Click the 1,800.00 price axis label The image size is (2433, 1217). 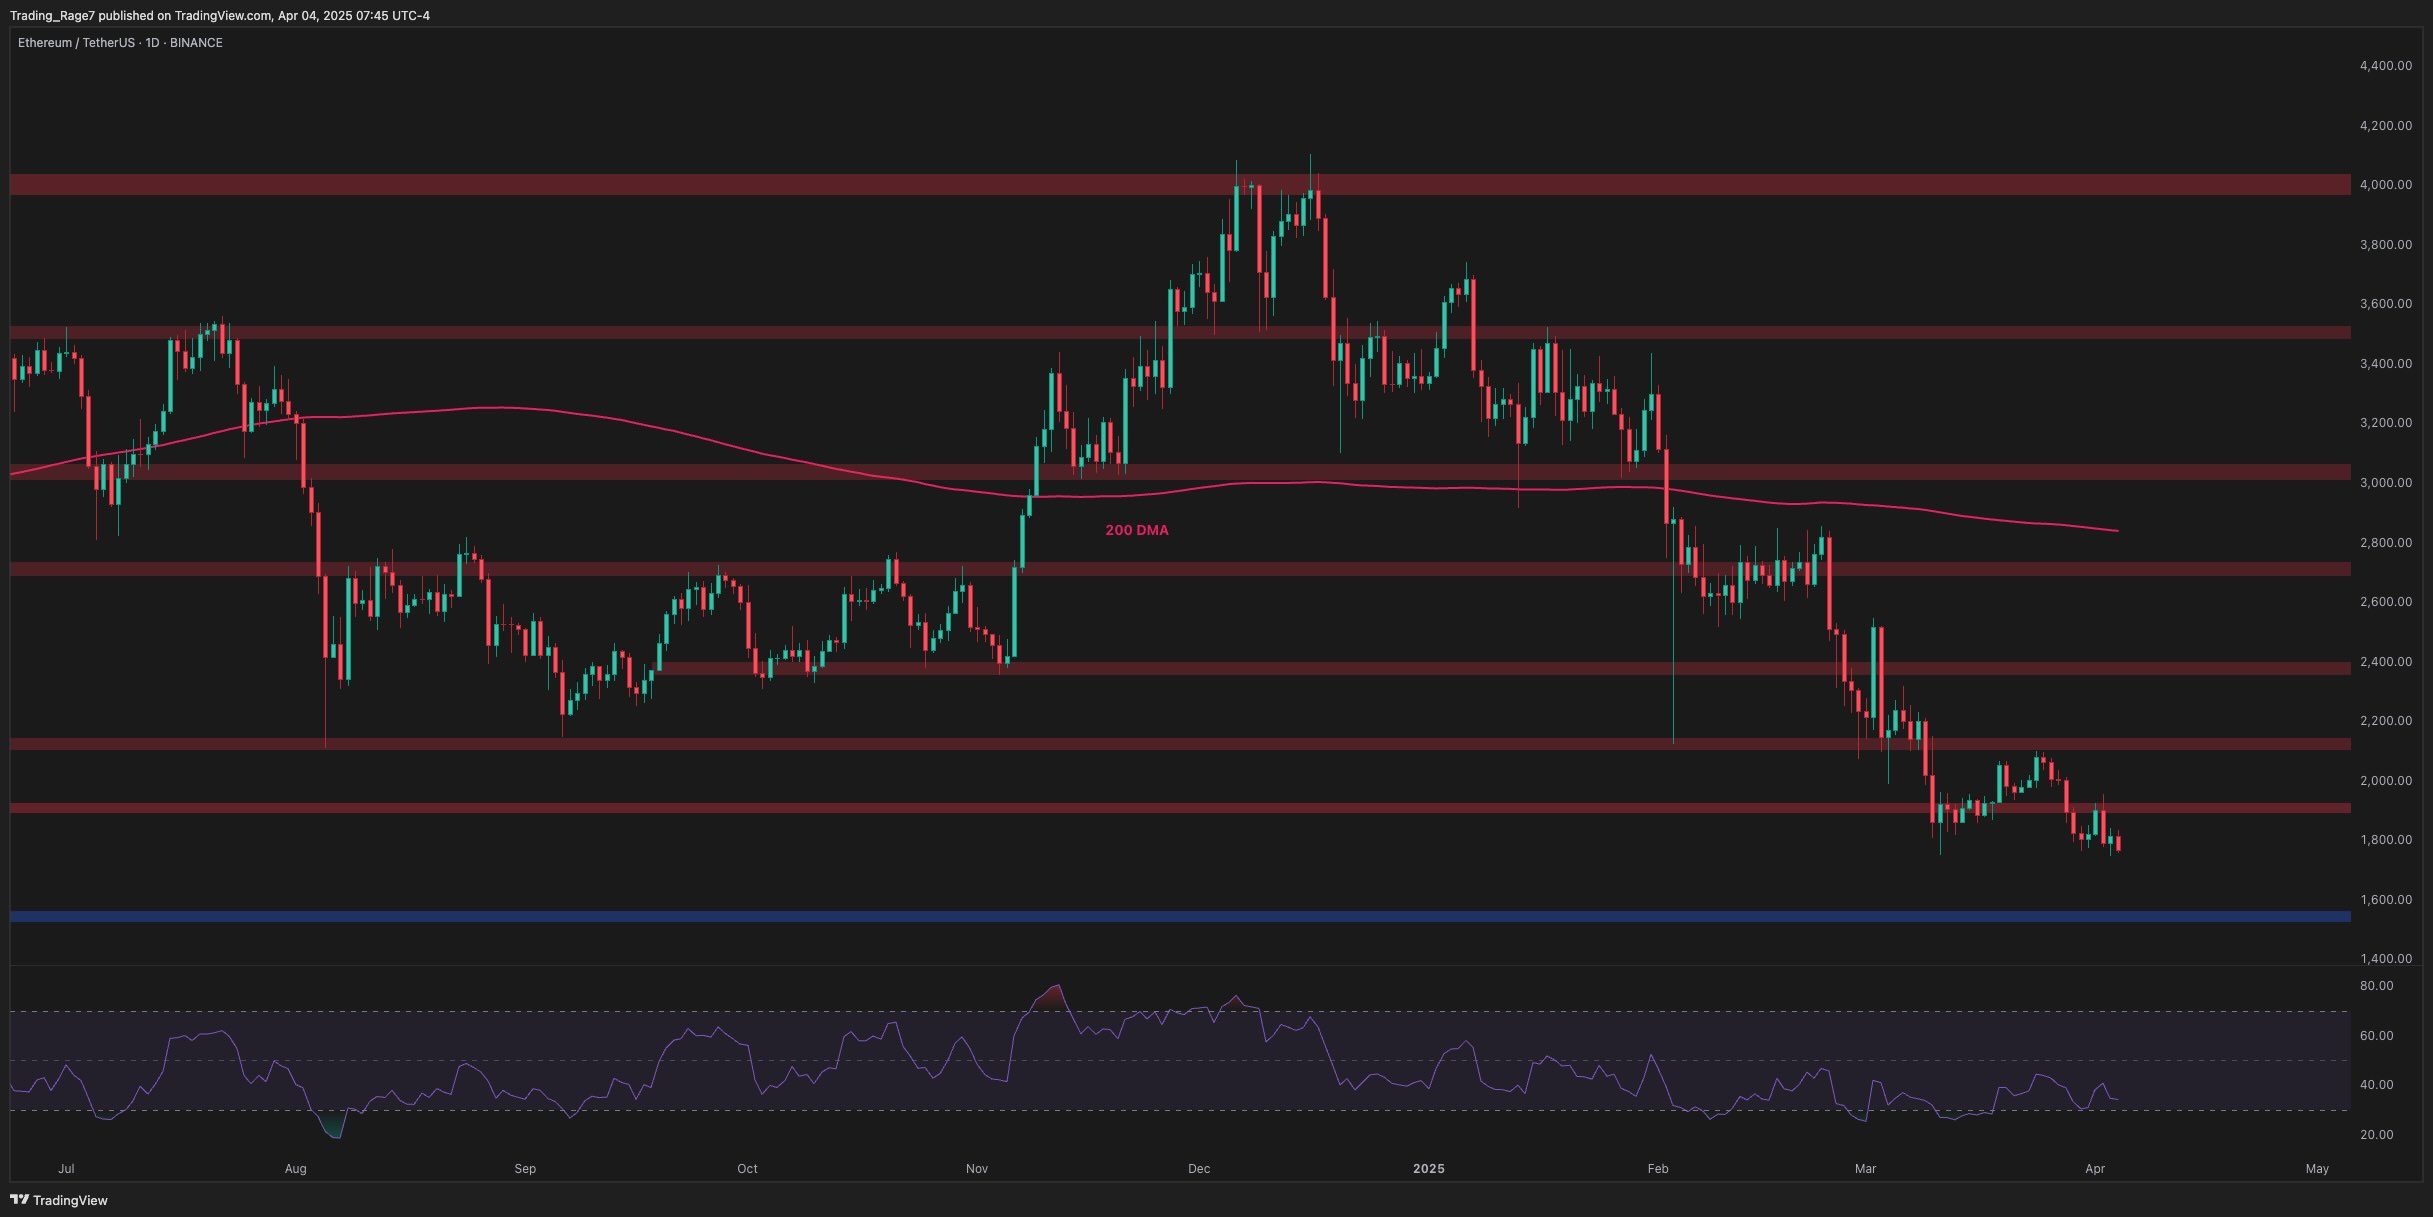click(x=2385, y=840)
